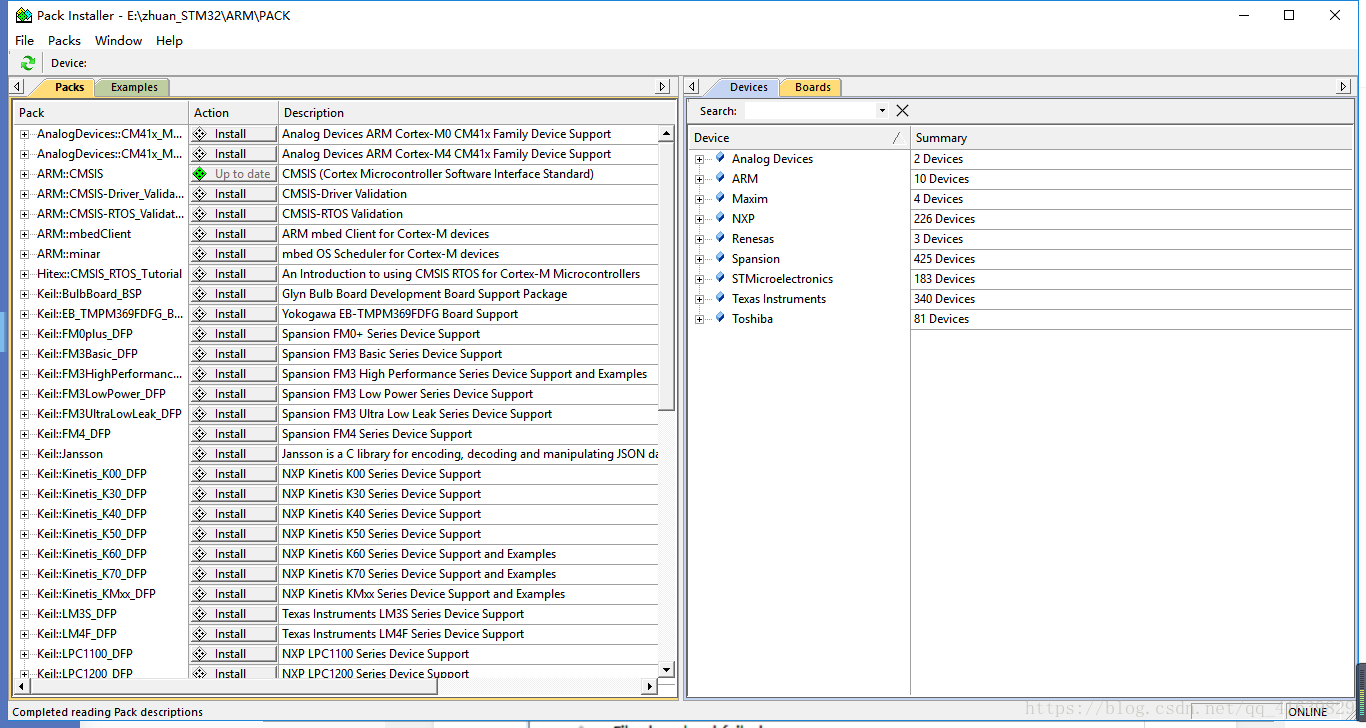Click left arrow of Devices pane tabs
This screenshot has width=1366, height=728.
coord(693,87)
